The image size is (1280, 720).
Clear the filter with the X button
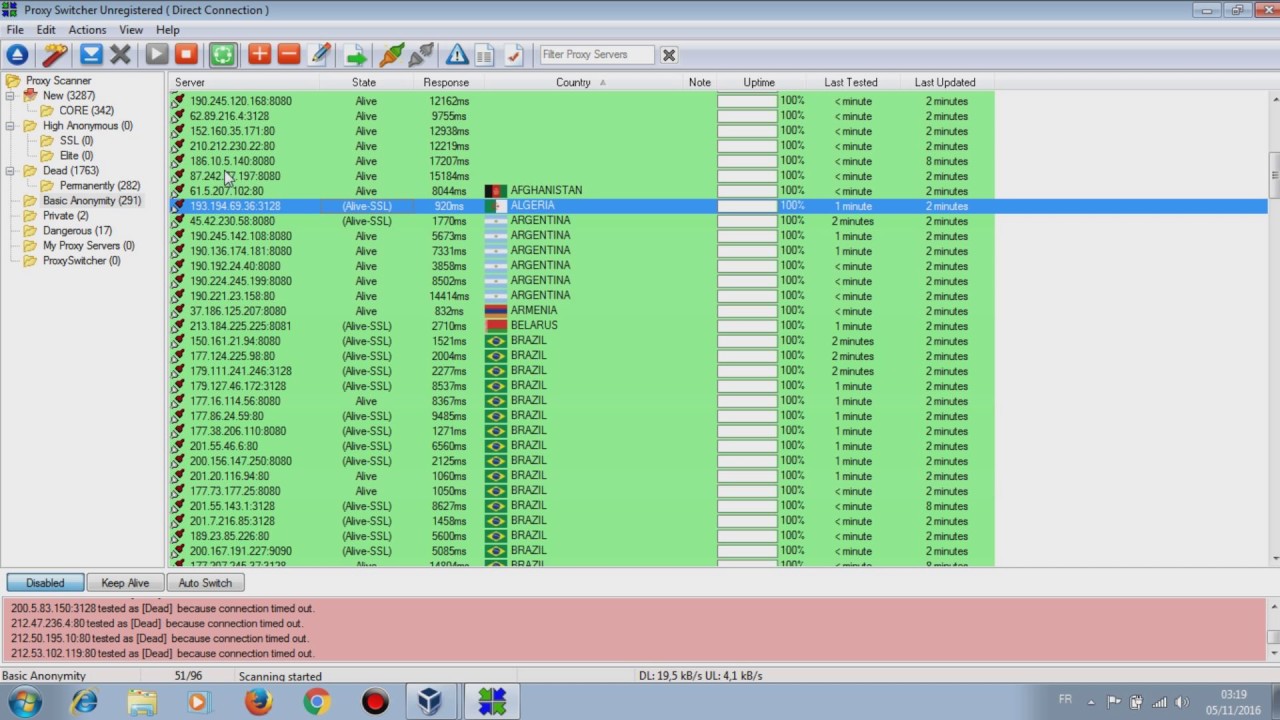pos(669,55)
